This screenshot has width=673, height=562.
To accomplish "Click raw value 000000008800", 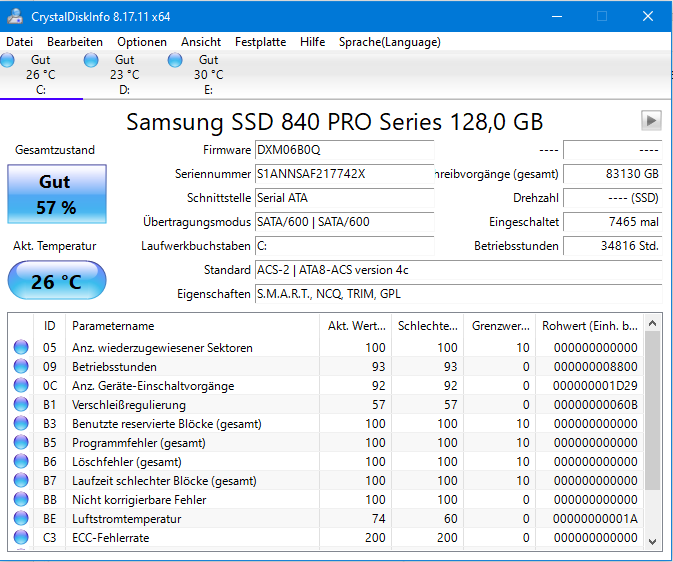I will click(595, 367).
